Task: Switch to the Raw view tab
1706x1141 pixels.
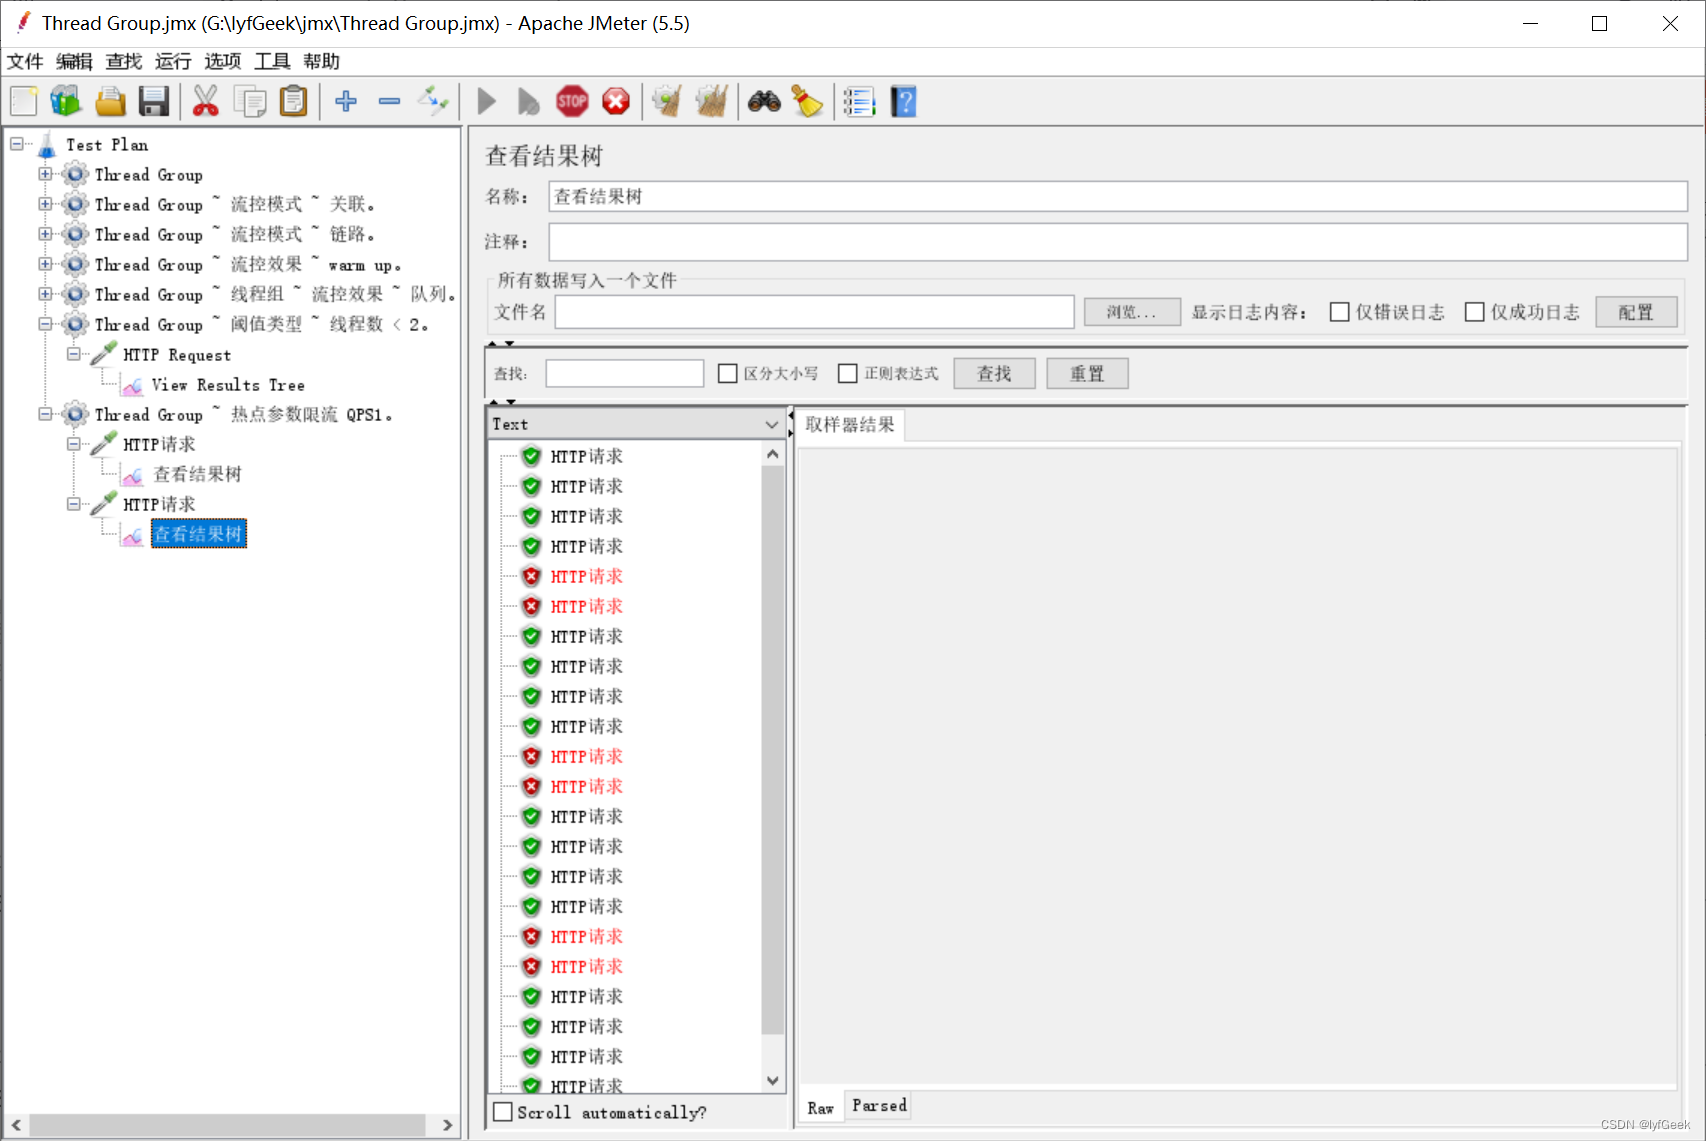Action: click(x=821, y=1108)
